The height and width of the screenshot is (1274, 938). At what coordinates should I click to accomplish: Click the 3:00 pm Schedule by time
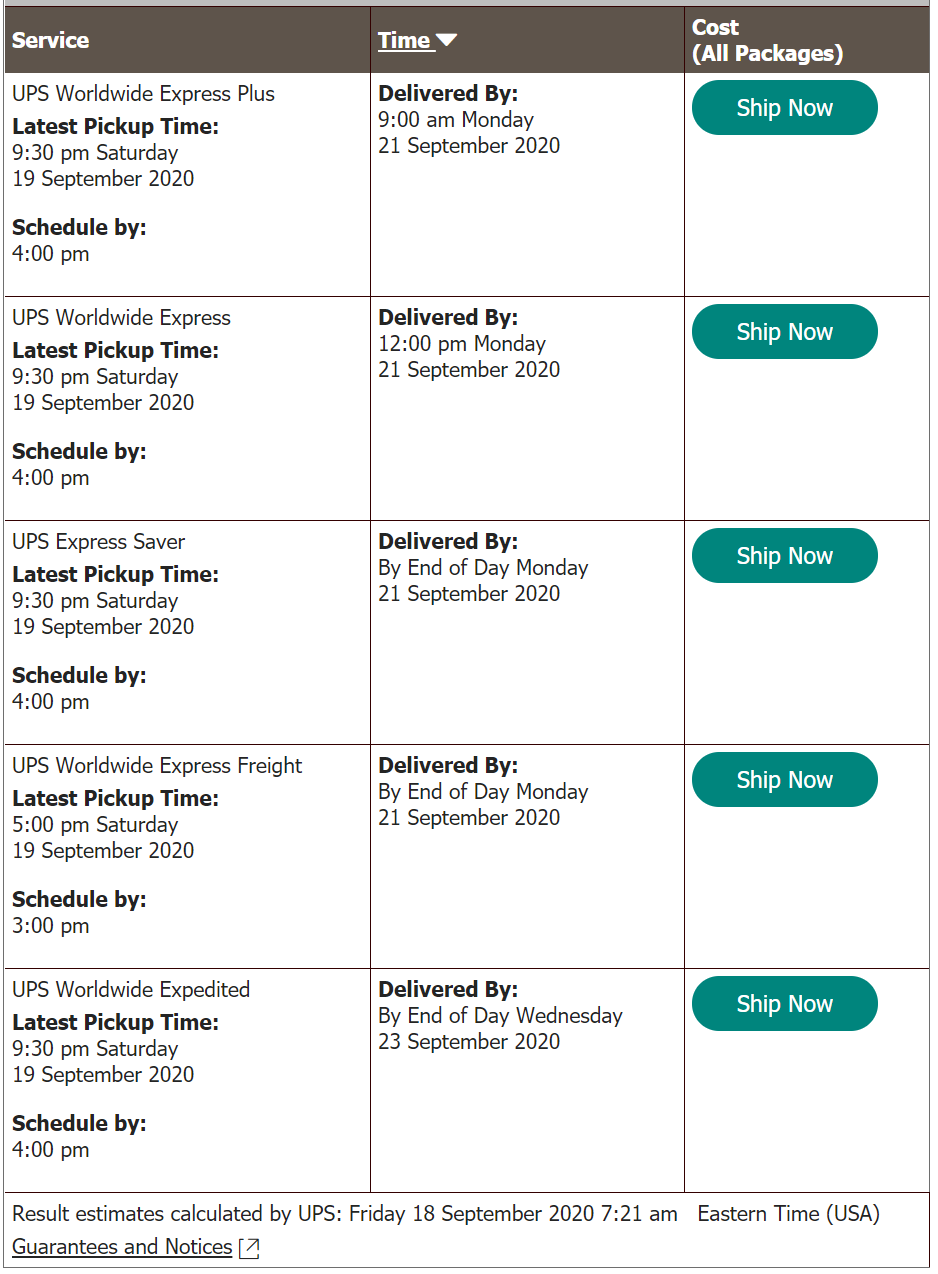(51, 926)
